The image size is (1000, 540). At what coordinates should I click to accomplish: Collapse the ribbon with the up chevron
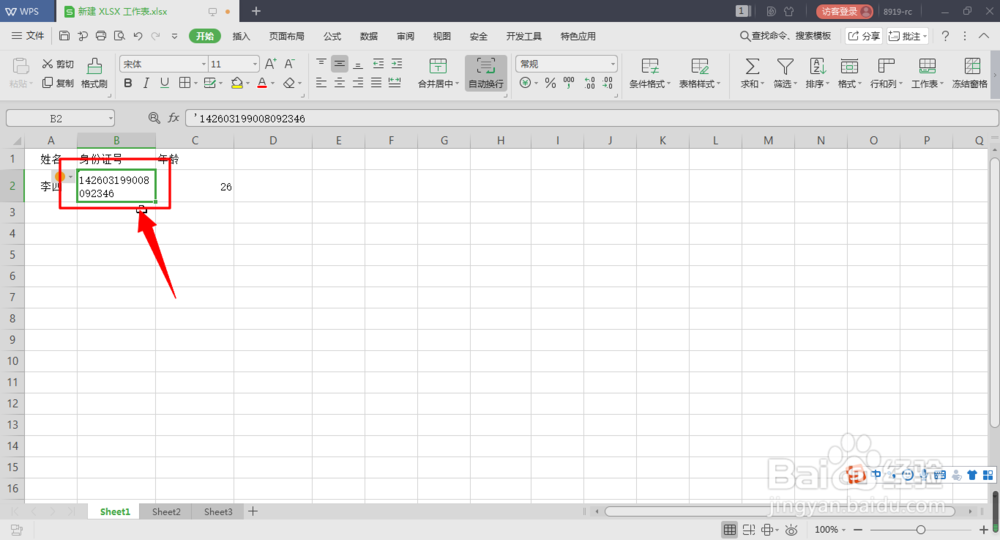(984, 36)
